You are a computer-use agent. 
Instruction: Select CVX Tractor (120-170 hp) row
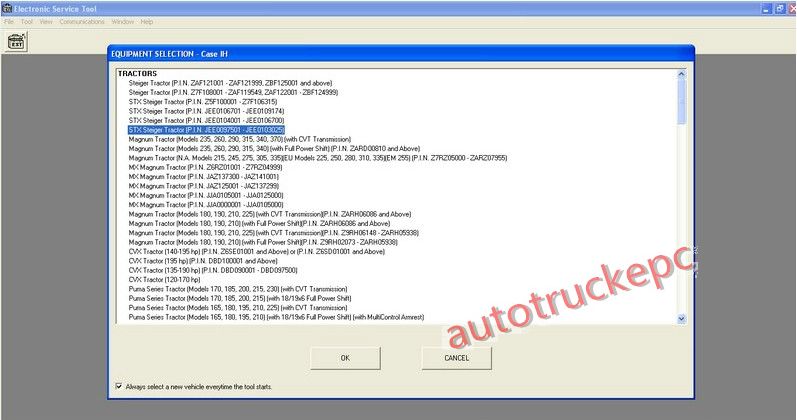click(165, 280)
